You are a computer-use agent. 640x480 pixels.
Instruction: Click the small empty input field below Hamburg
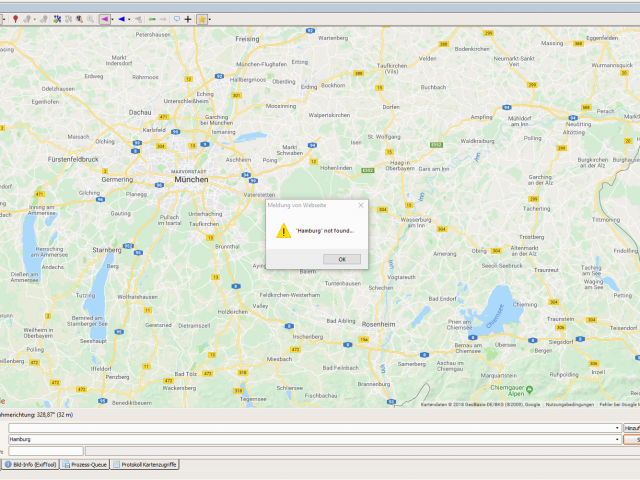46,451
